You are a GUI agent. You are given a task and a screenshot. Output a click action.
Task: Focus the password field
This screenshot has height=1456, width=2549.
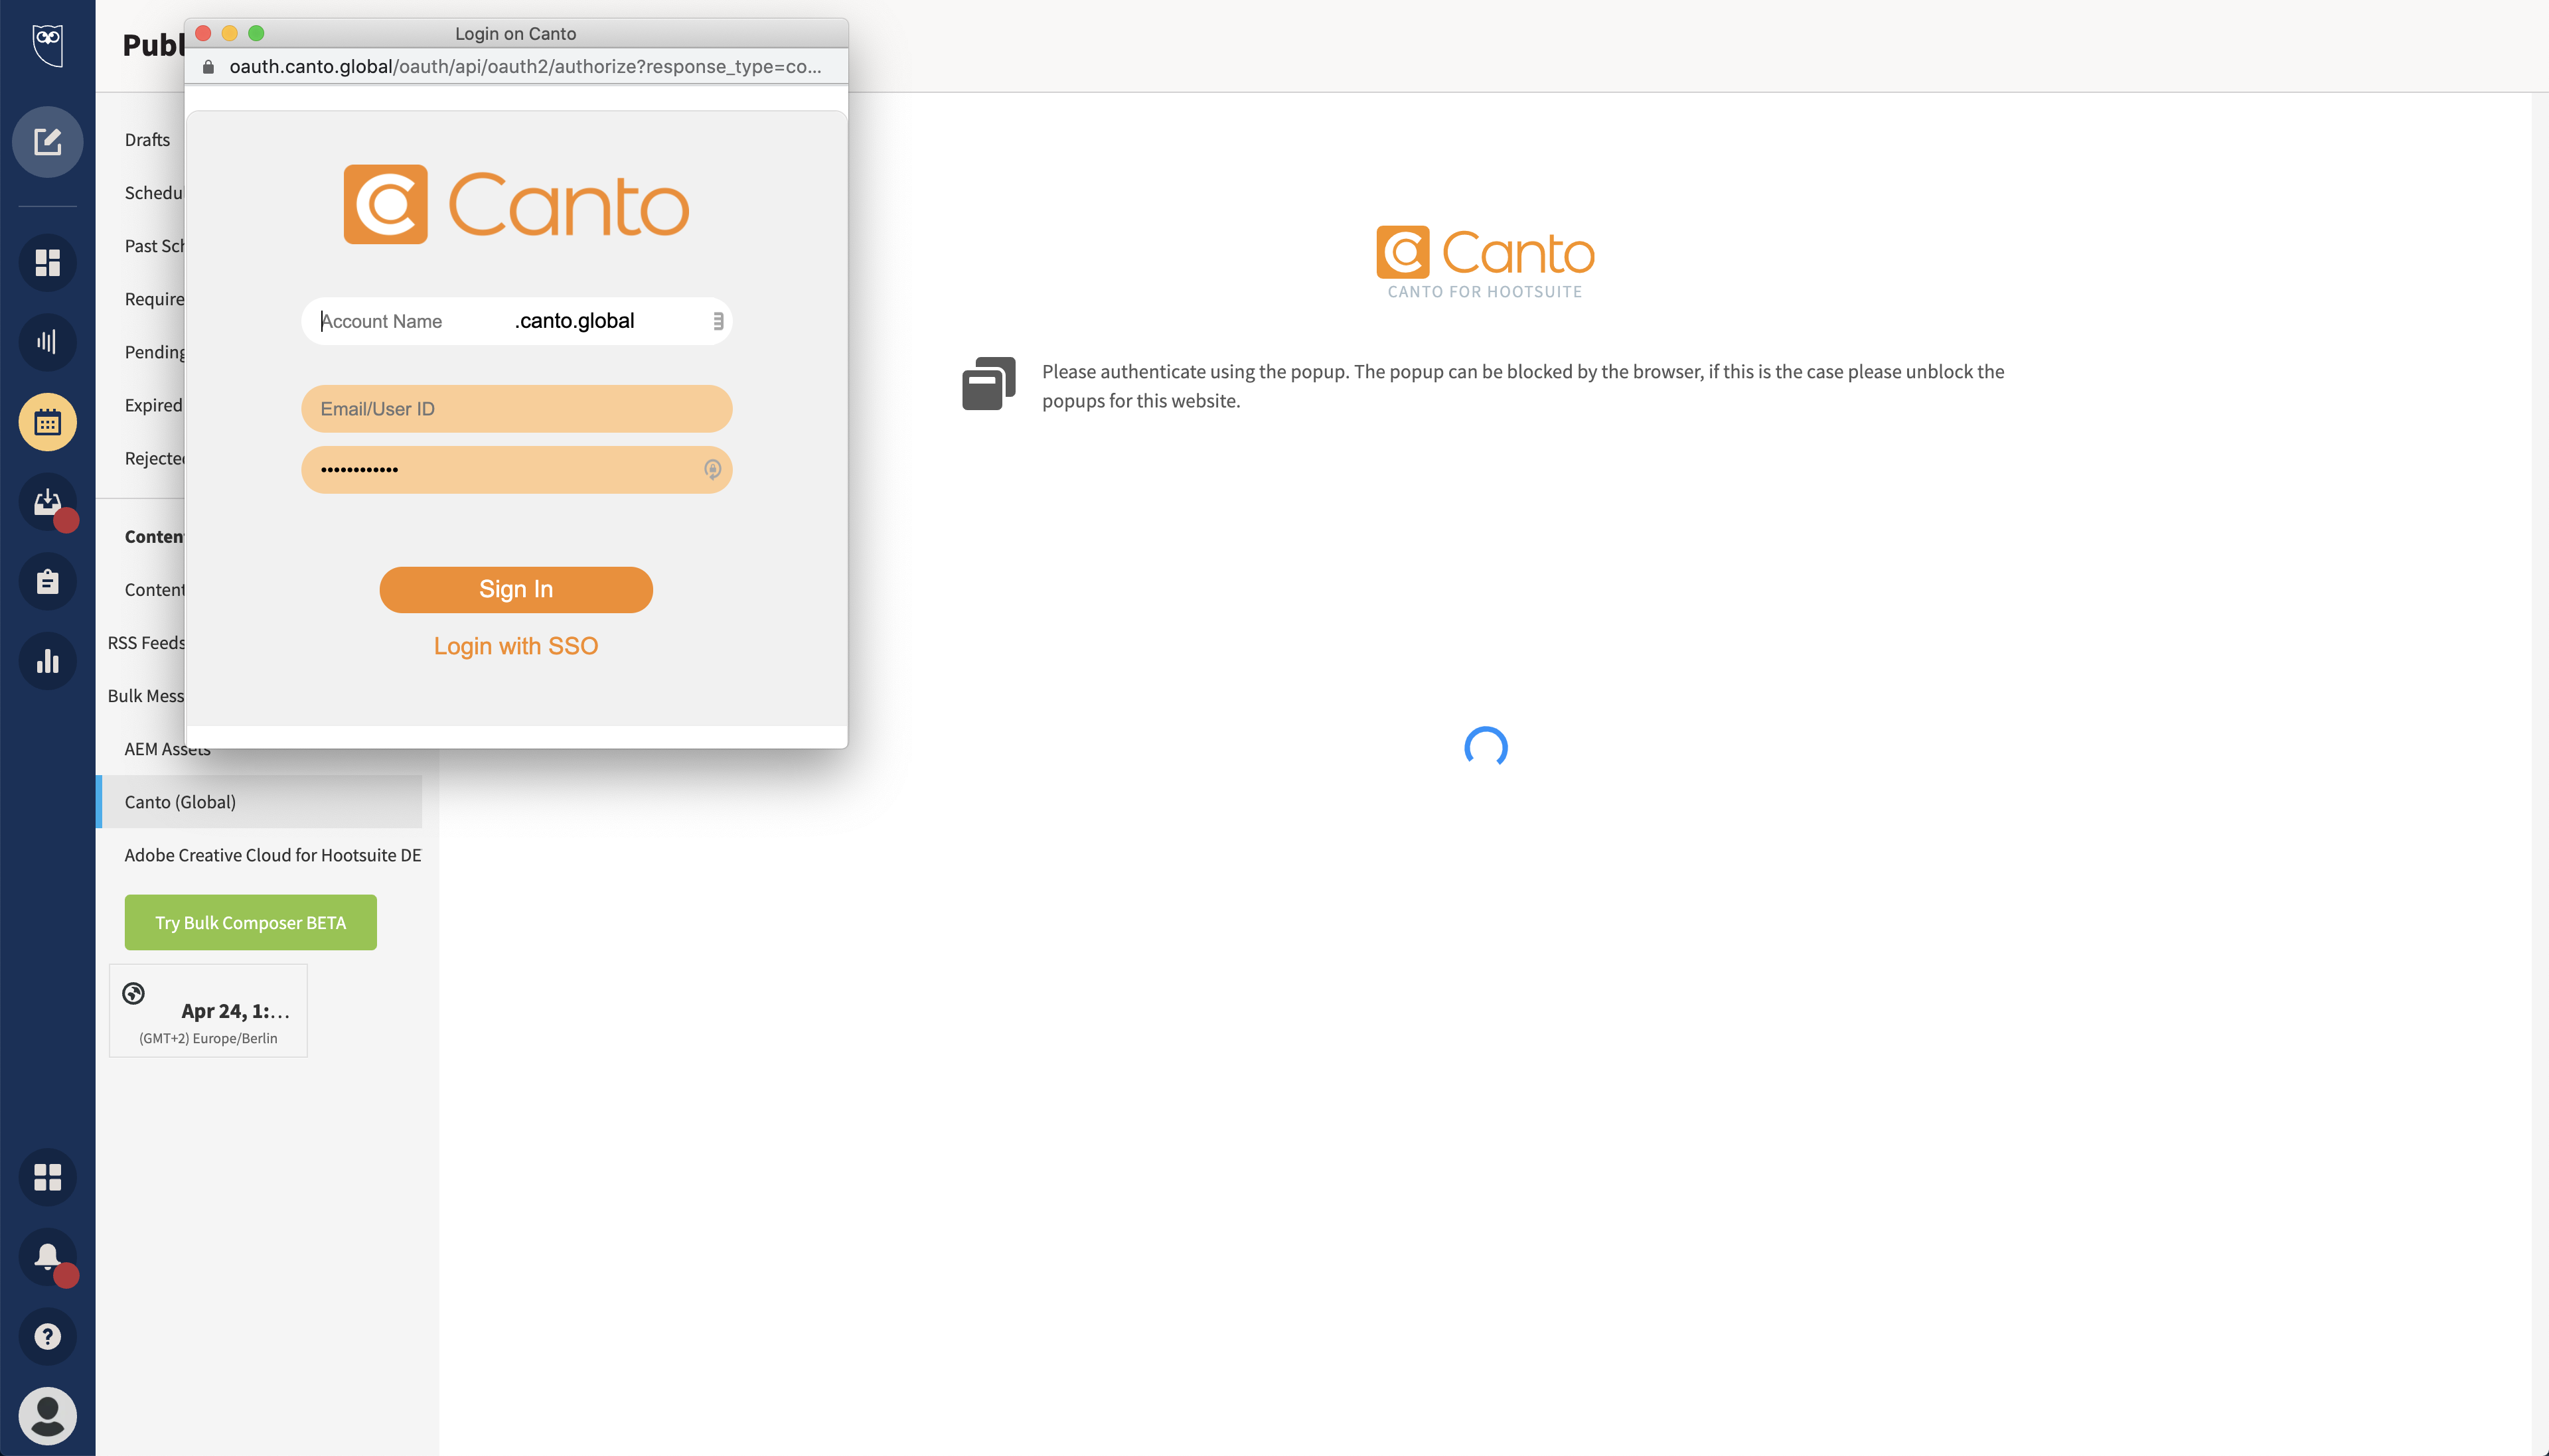516,469
